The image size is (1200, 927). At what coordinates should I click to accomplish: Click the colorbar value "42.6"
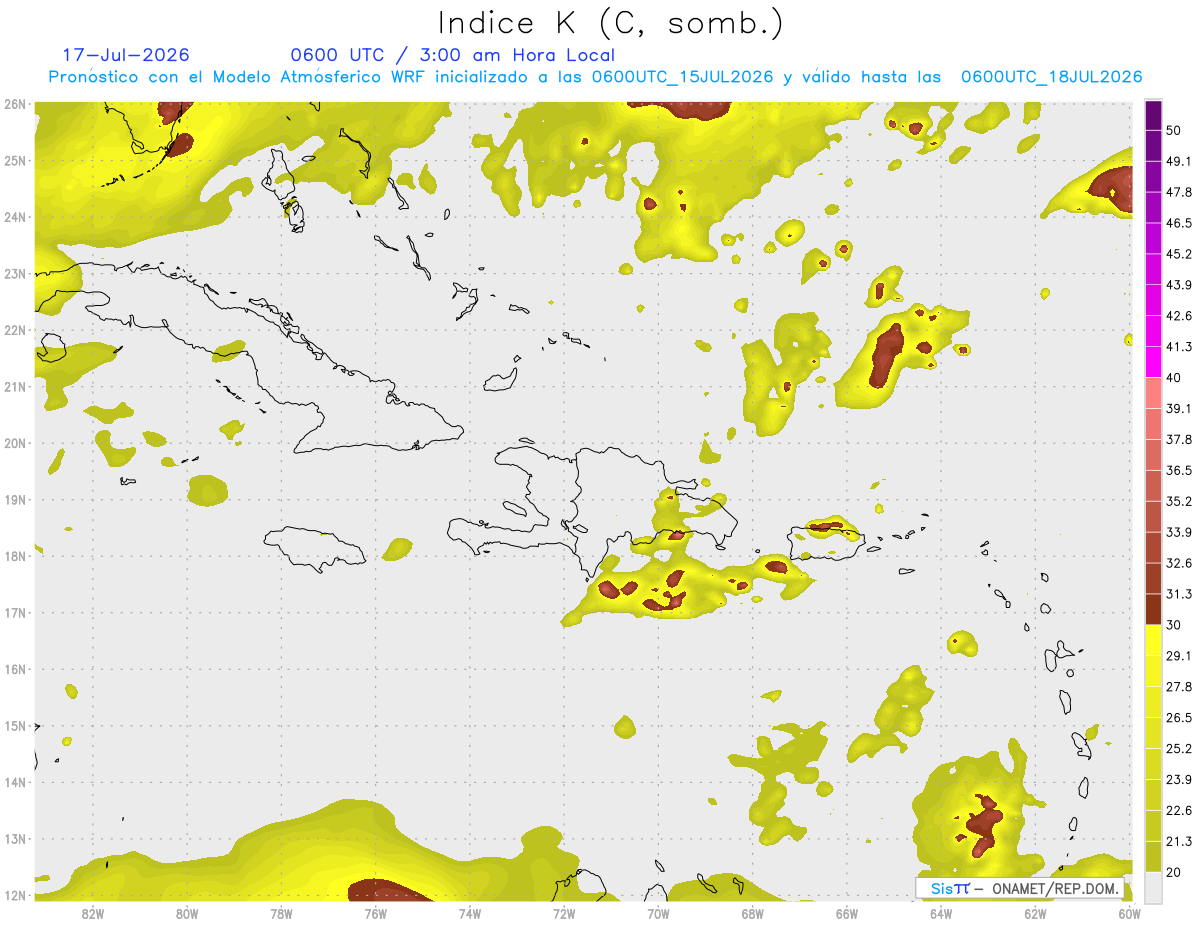[1179, 316]
